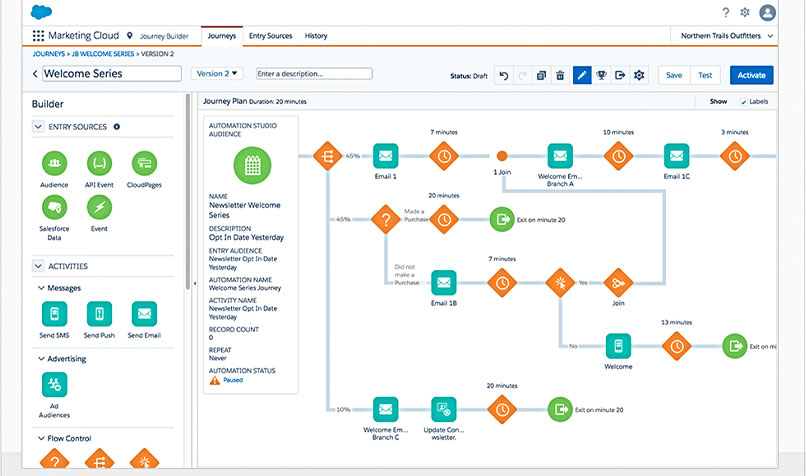Viewport: 806px width, 476px height.
Task: Go back with the left chevron
Action: (x=35, y=74)
